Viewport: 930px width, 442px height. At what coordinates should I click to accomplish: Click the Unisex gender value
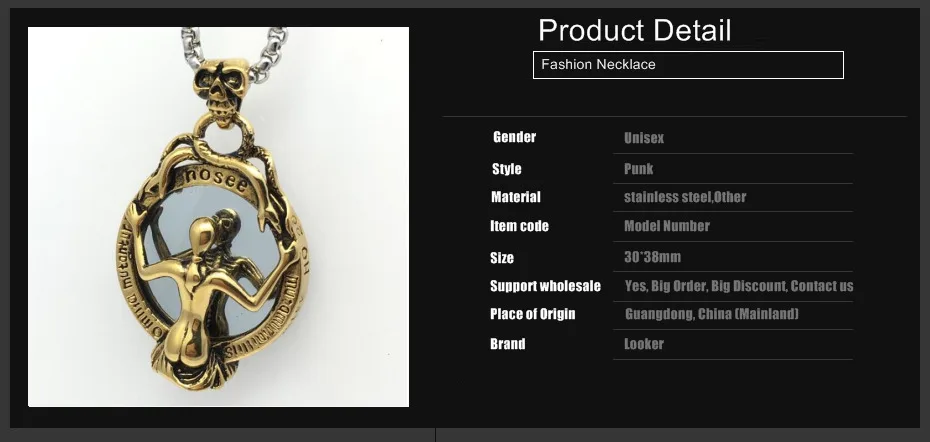[644, 138]
